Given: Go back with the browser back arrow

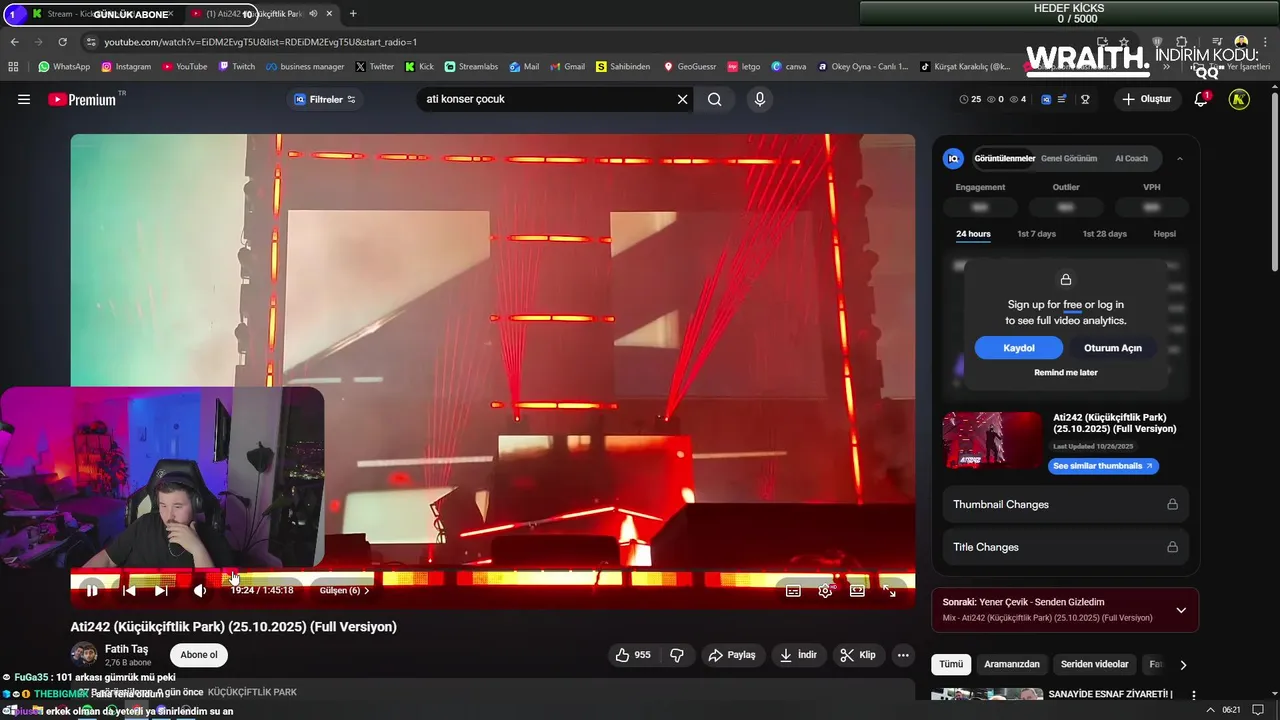Looking at the screenshot, I should 14,42.
